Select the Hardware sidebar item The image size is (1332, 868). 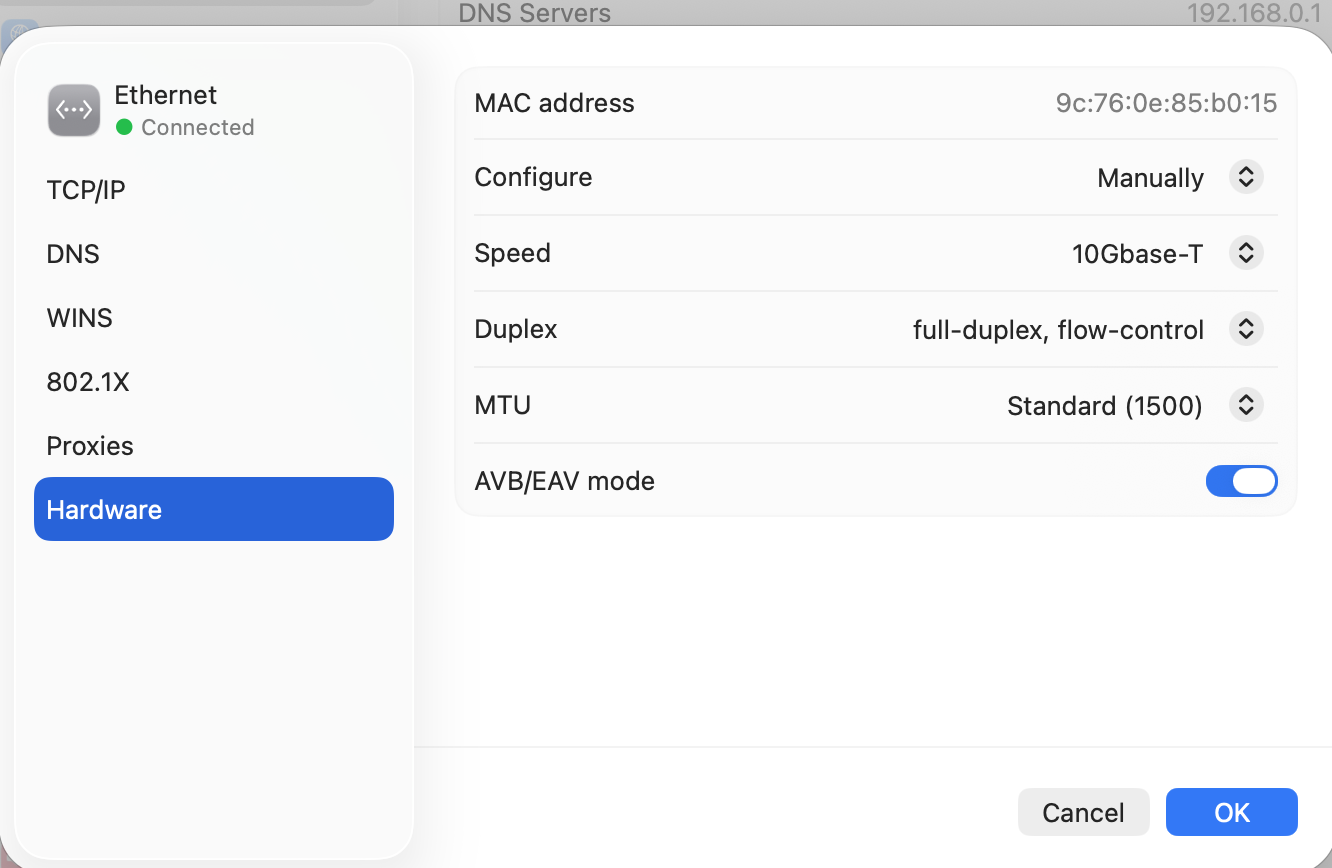[x=213, y=509]
